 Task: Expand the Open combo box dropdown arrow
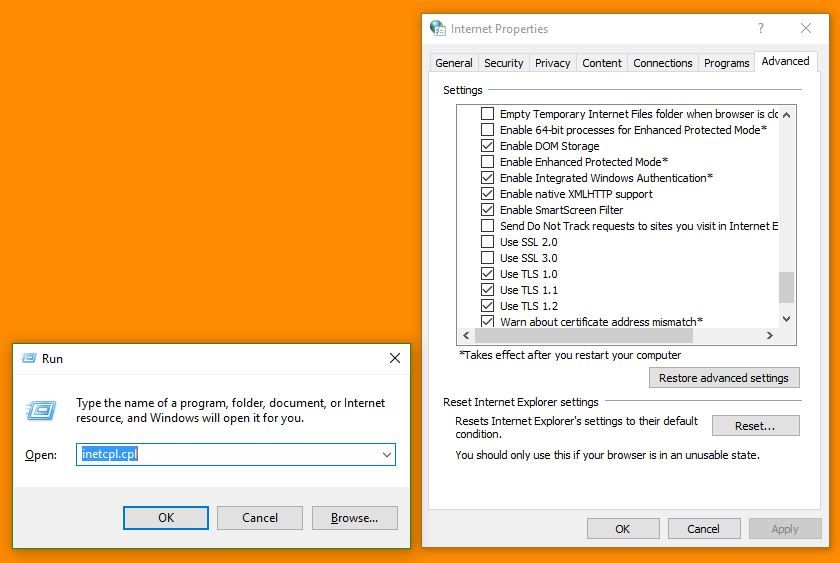[386, 455]
